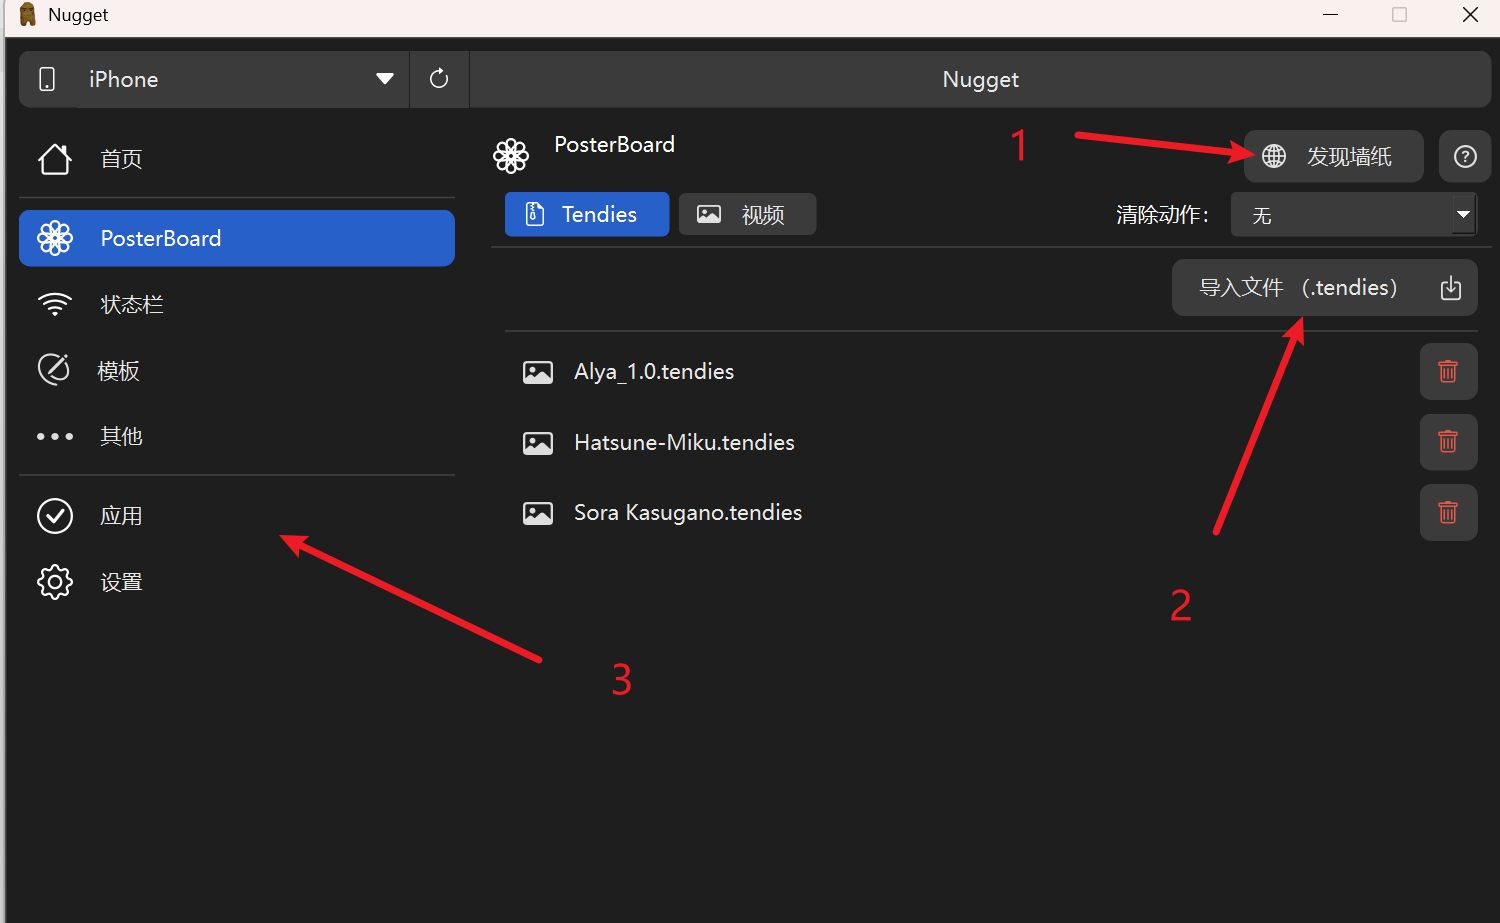Click the phone icon in device selector
Image resolution: width=1500 pixels, height=923 pixels.
tap(47, 79)
